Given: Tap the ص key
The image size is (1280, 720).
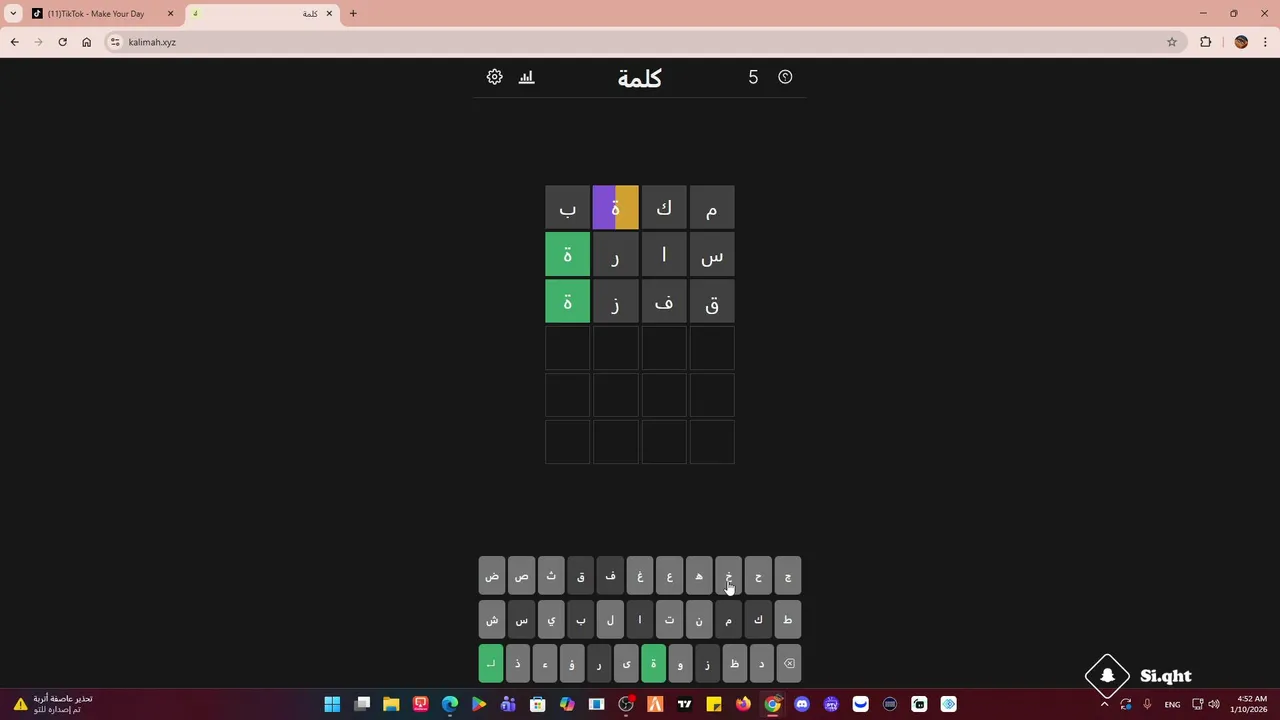Looking at the screenshot, I should [x=521, y=576].
